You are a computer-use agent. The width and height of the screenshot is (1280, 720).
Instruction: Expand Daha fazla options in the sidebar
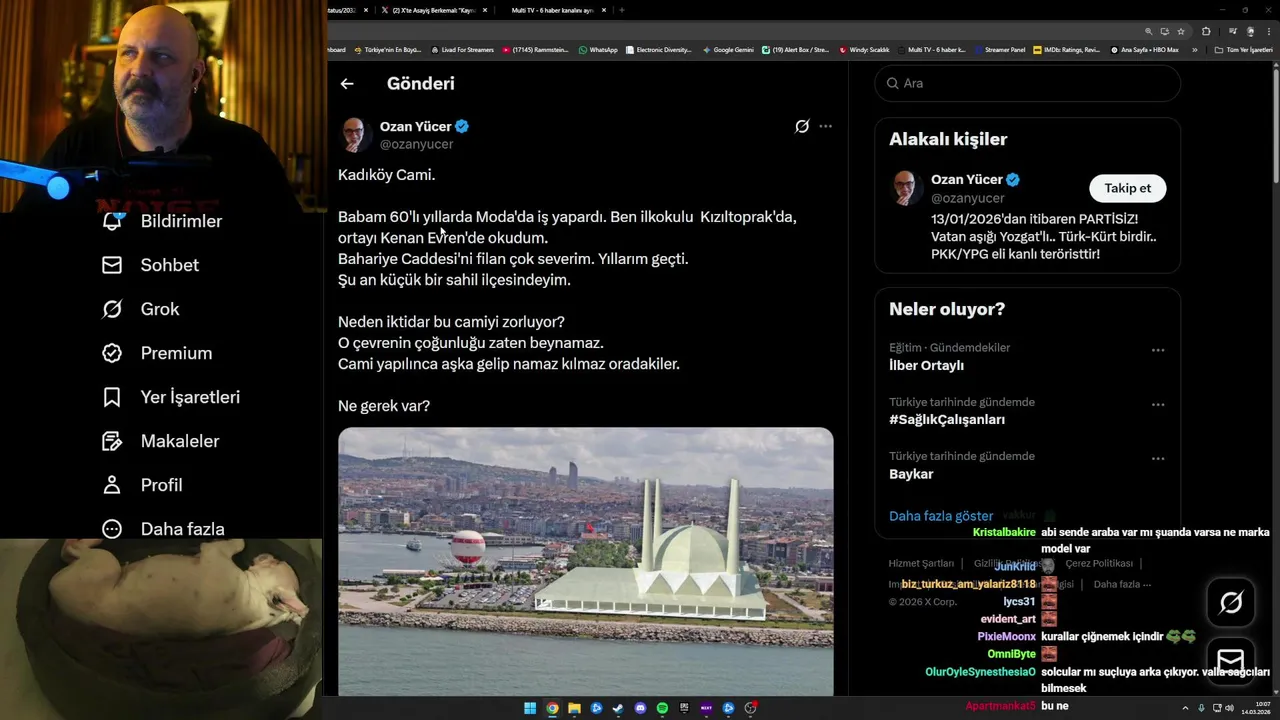click(163, 529)
